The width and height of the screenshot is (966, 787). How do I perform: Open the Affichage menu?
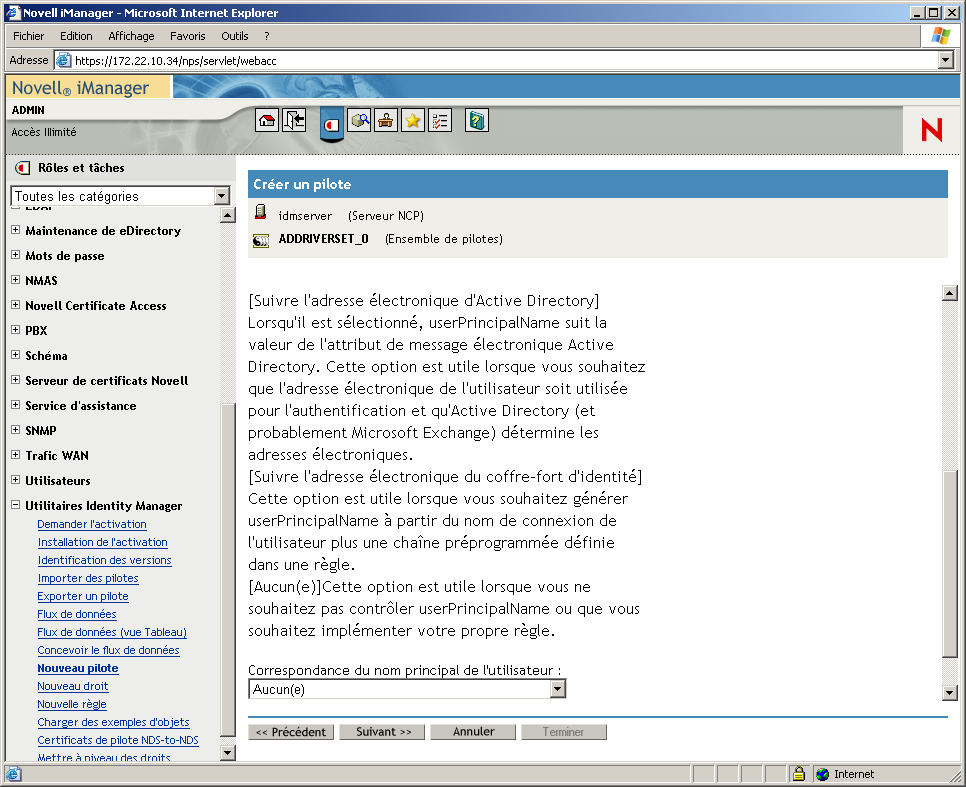(131, 35)
